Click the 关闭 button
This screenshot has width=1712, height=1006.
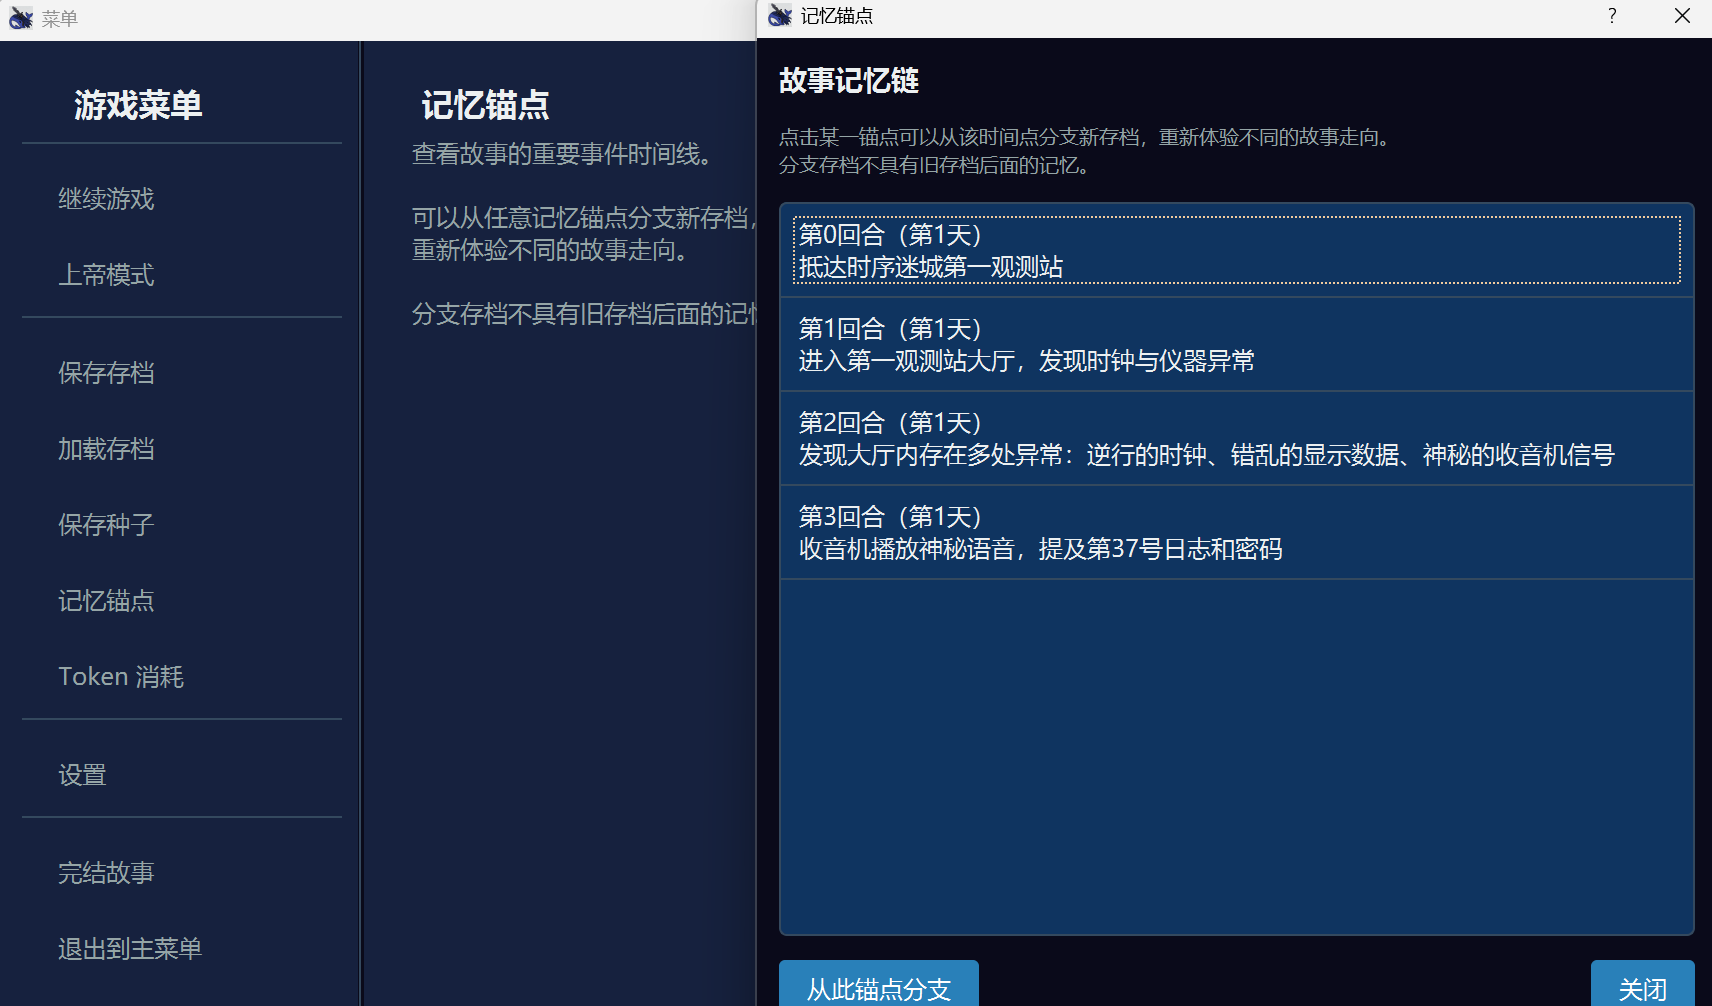(1642, 986)
